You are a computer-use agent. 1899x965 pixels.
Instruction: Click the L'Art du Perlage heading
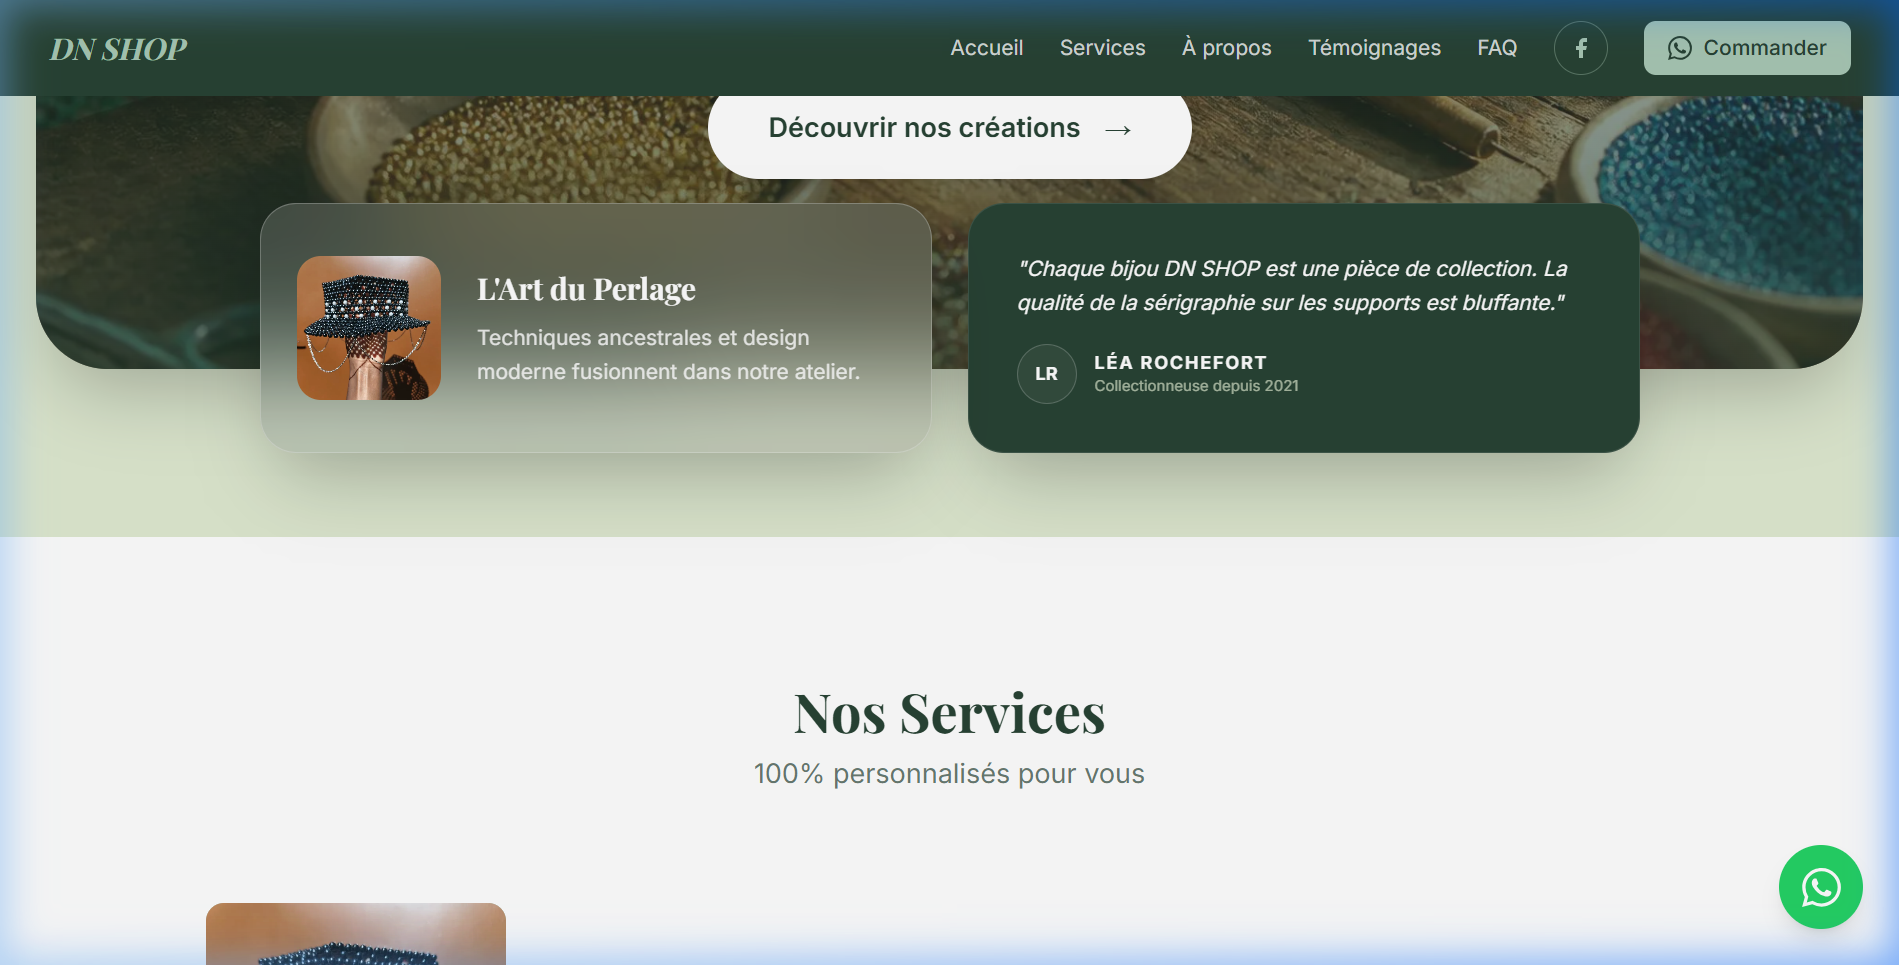click(x=586, y=289)
